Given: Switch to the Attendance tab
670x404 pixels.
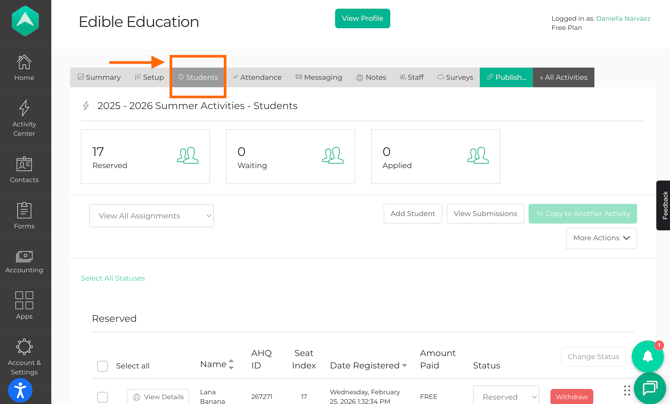Looking at the screenshot, I should (x=257, y=77).
